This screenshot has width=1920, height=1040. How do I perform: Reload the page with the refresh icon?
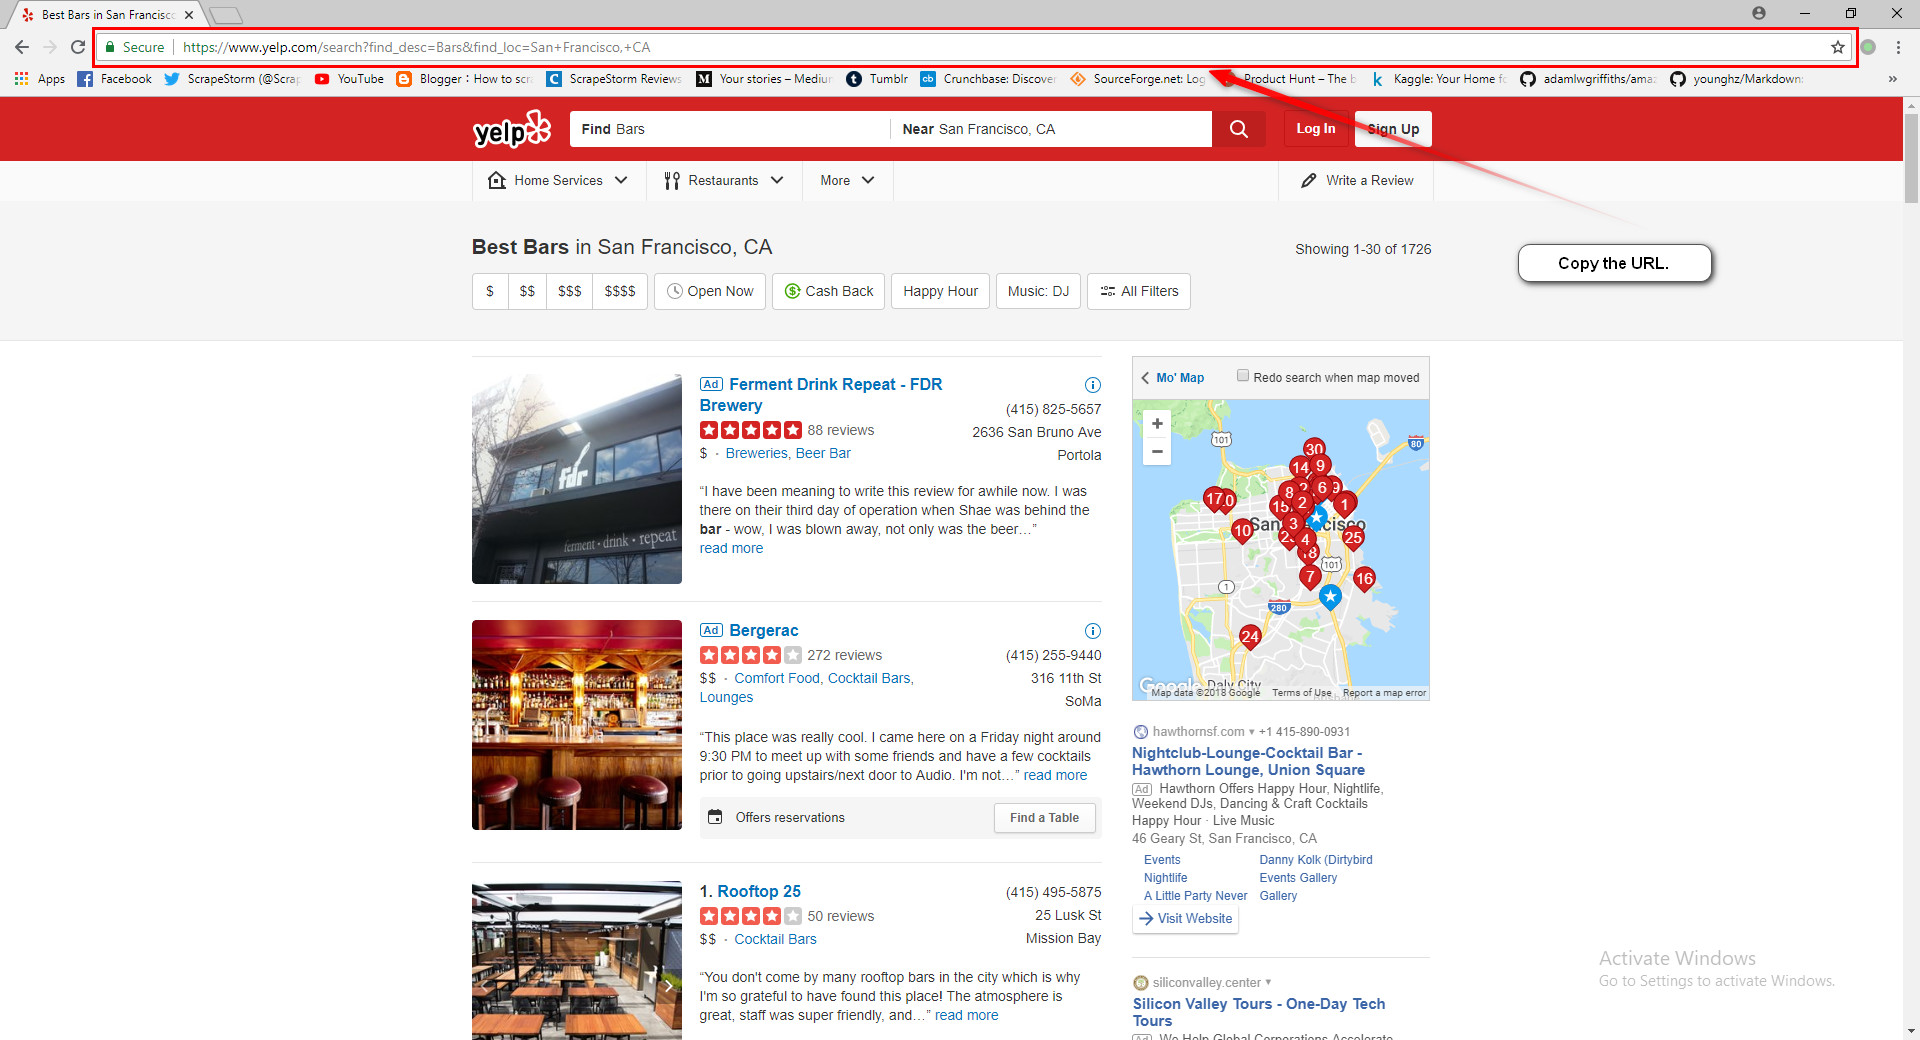(78, 47)
